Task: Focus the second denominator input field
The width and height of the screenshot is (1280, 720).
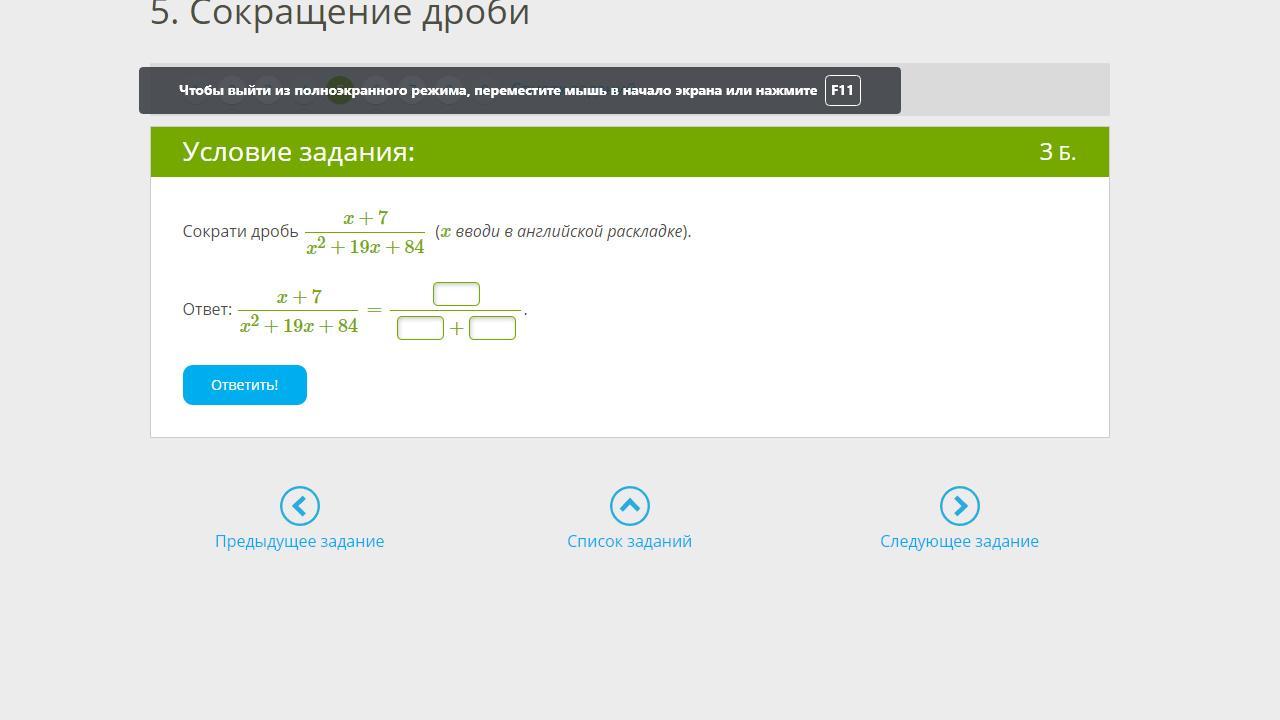Action: pos(492,328)
